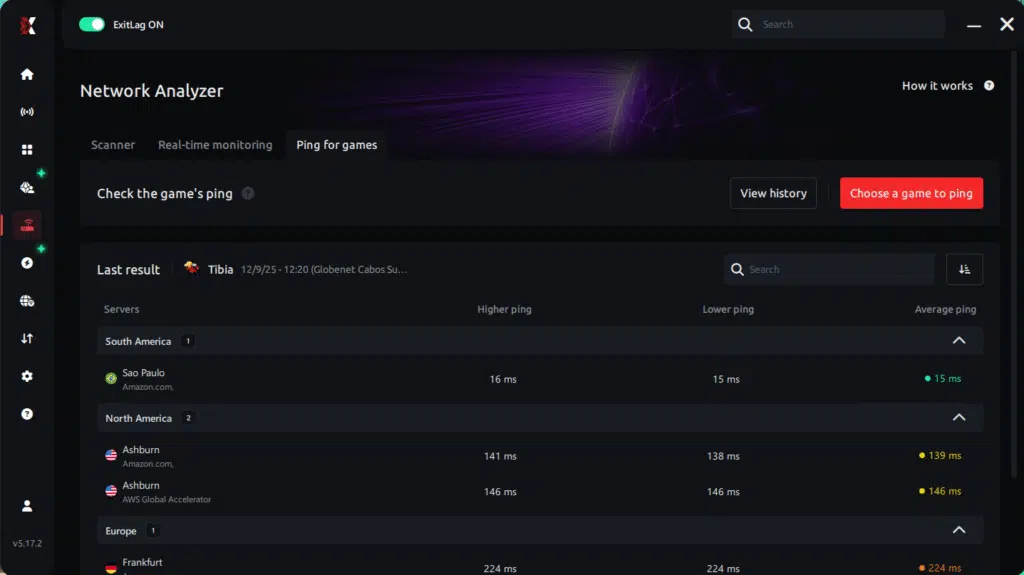Switch to the Scanner tab
Image resolution: width=1024 pixels, height=575 pixels.
coord(113,145)
